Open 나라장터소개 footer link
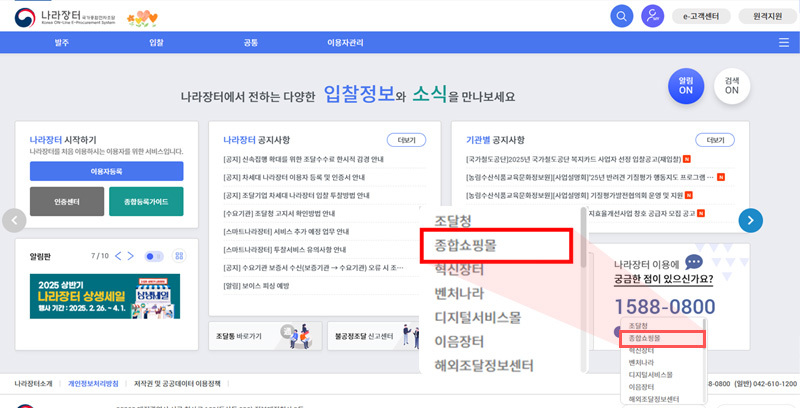Screen dimensions: 800x408 33,384
